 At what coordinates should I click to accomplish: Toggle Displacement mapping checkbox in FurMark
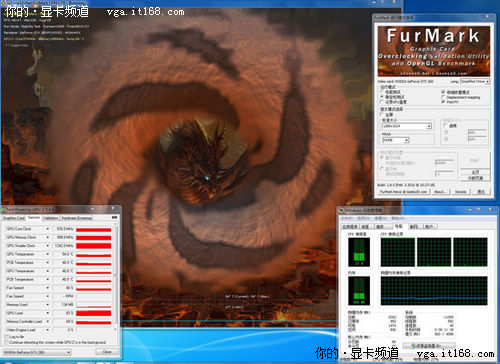tap(443, 97)
